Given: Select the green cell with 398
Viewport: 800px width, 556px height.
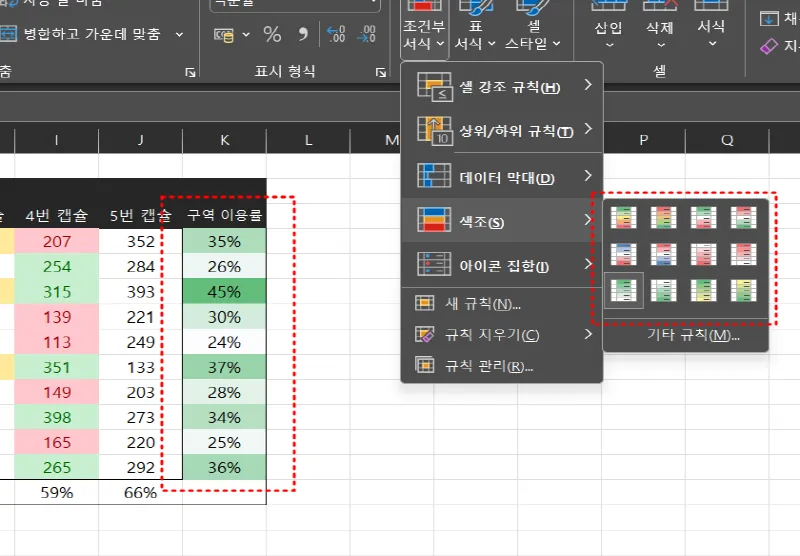Looking at the screenshot, I should (57, 417).
